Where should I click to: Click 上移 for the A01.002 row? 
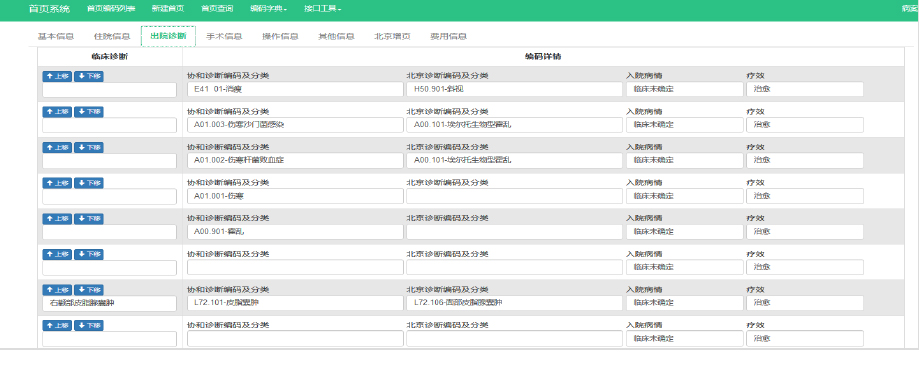coord(57,147)
